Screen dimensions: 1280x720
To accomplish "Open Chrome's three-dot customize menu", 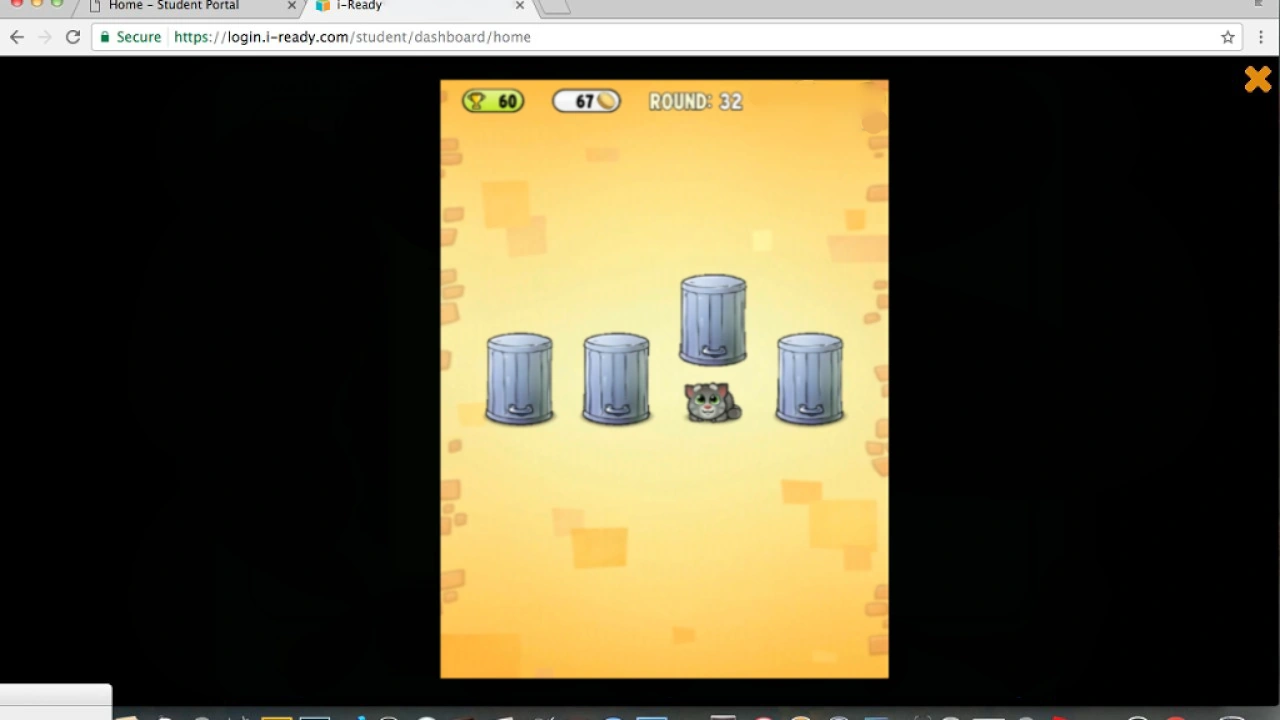I will [1261, 36].
